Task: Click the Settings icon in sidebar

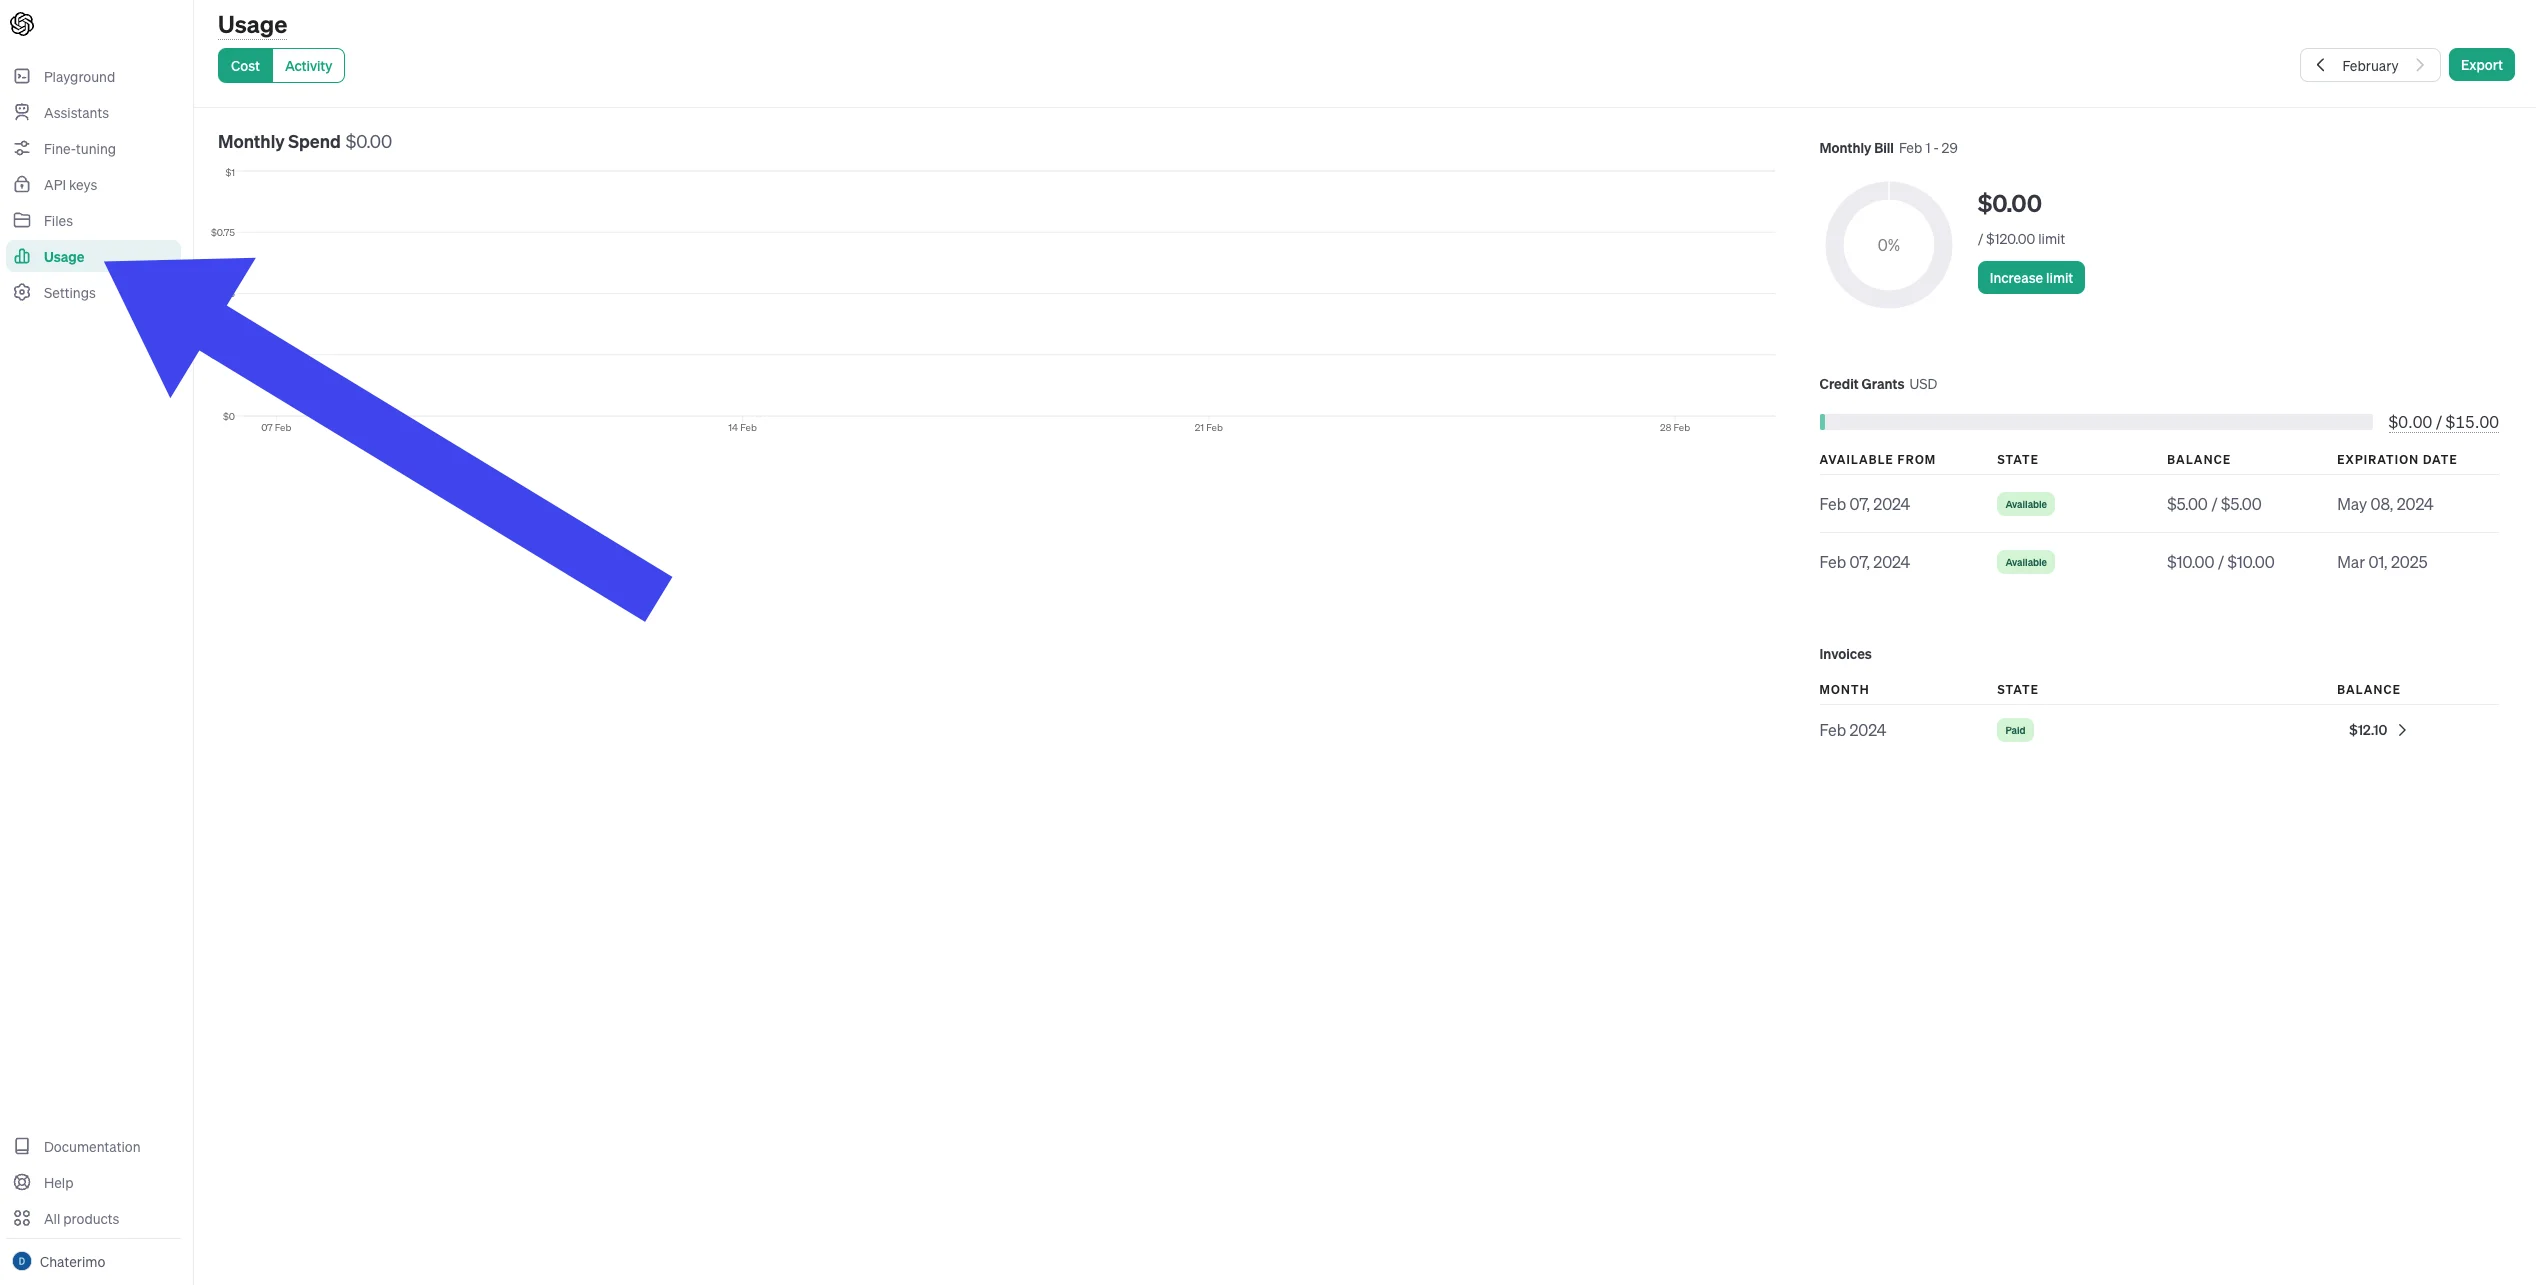Action: pos(23,292)
